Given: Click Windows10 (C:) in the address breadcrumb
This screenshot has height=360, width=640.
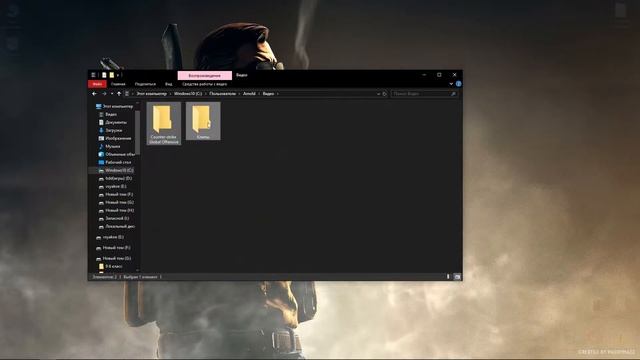Looking at the screenshot, I should [188, 94].
